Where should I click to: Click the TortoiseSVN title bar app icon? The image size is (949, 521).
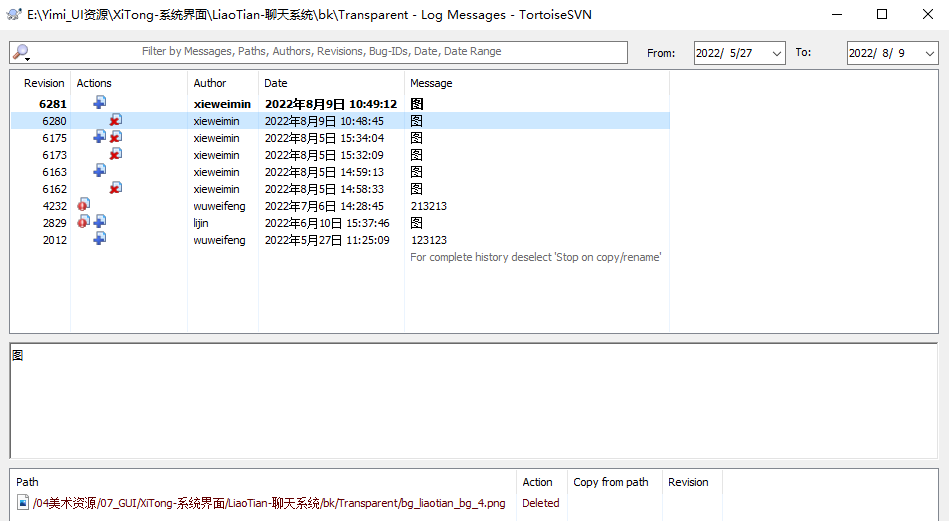(14, 15)
